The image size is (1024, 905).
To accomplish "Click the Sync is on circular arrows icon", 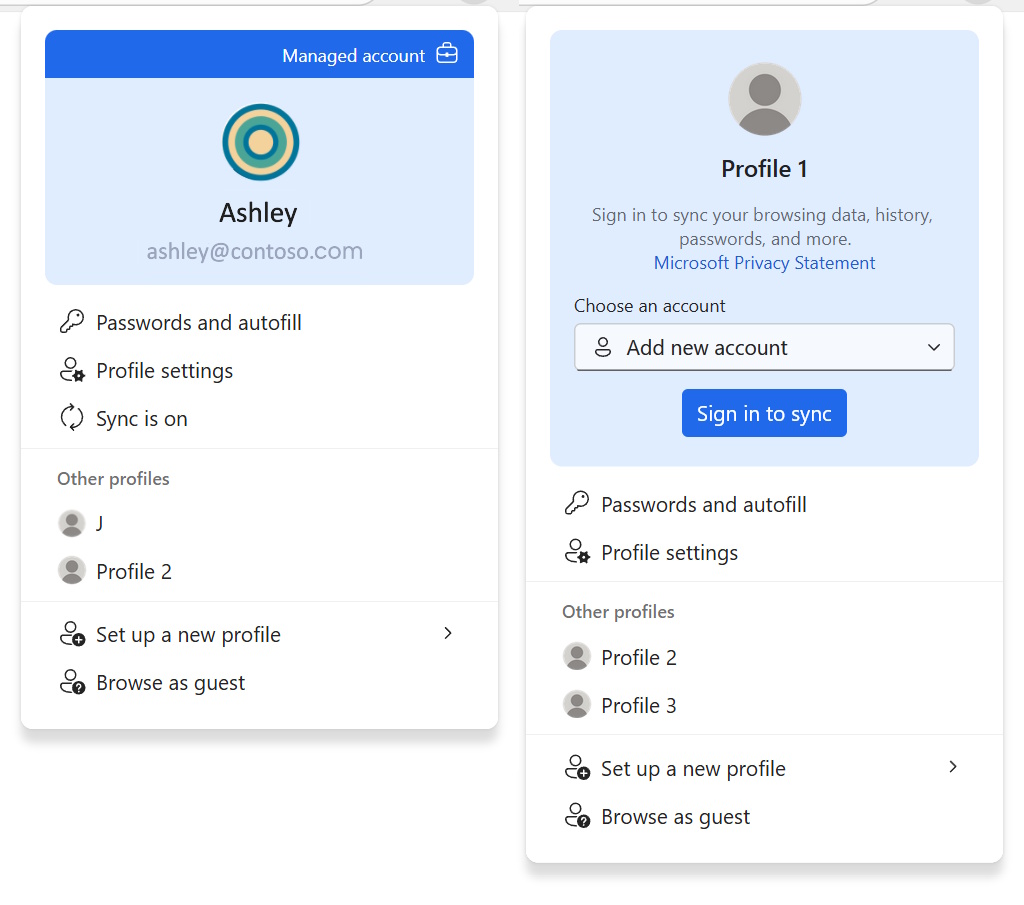I will pyautogui.click(x=72, y=418).
